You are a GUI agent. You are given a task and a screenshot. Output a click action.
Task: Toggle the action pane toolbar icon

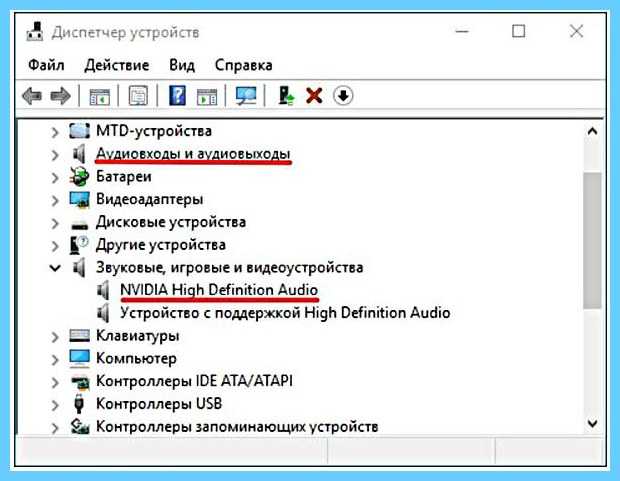(x=207, y=96)
